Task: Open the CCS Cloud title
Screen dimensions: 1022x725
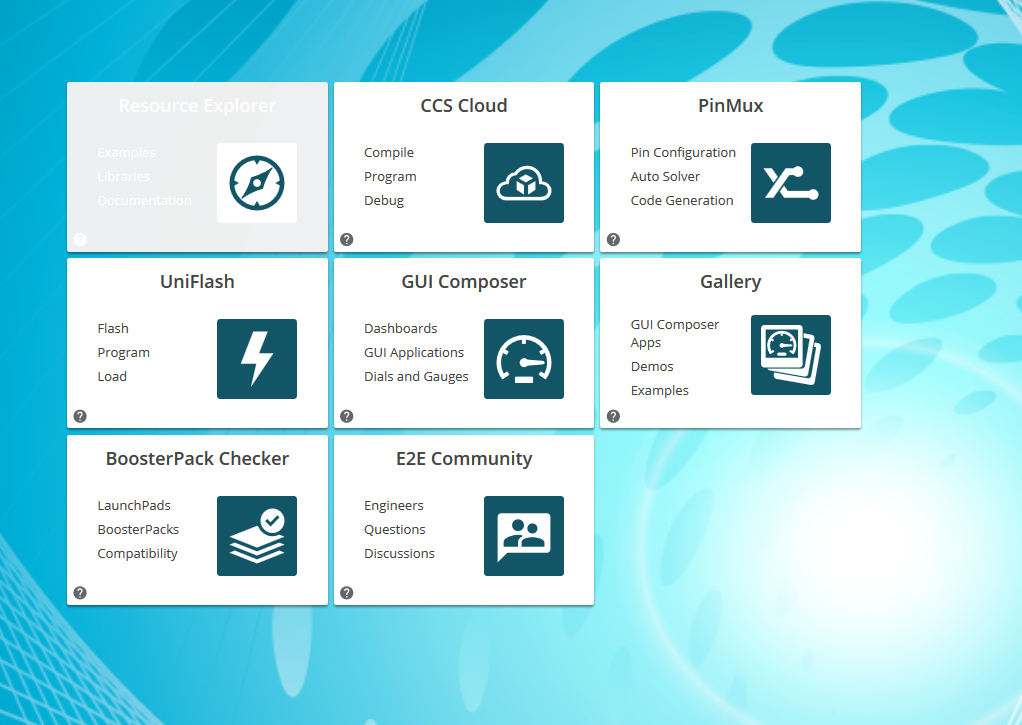Action: coord(464,106)
